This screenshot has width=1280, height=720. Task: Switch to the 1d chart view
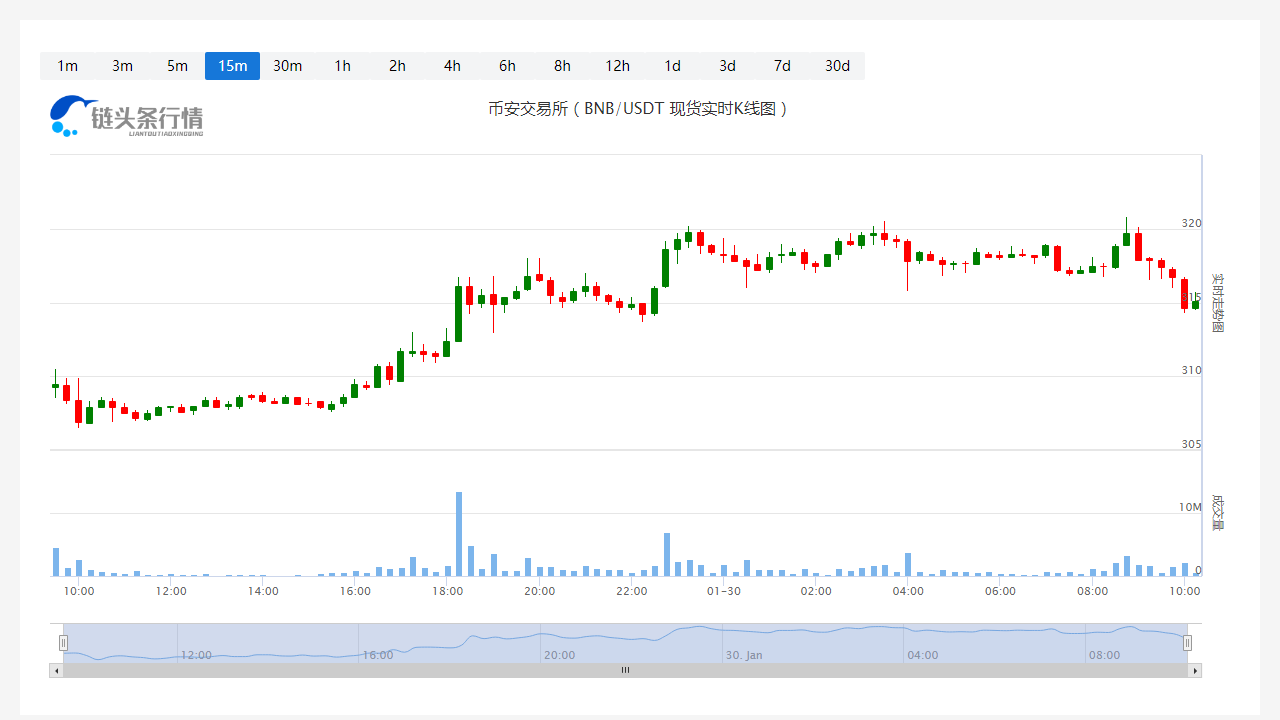coord(672,66)
